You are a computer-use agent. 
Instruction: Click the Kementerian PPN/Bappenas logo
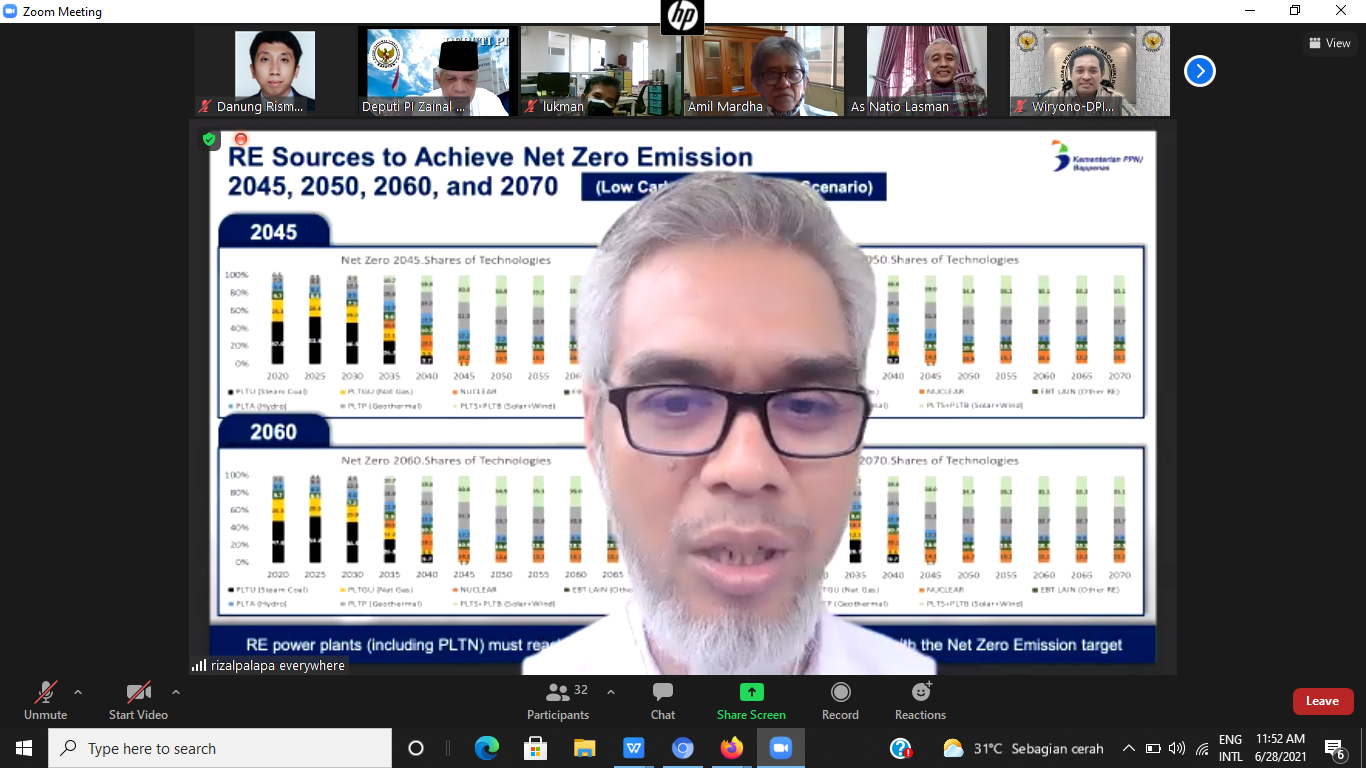pos(1096,157)
